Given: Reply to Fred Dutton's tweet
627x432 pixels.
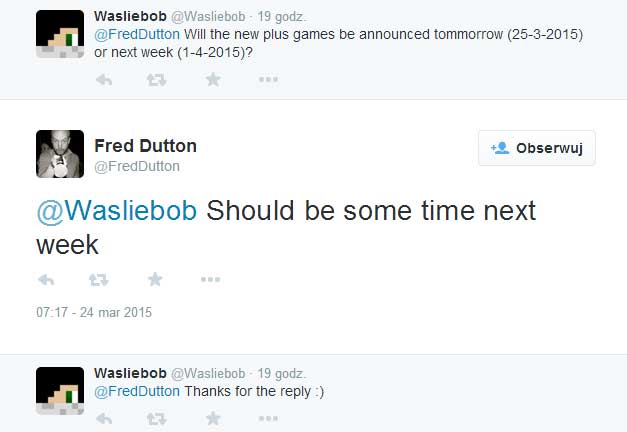Looking at the screenshot, I should click(x=45, y=280).
